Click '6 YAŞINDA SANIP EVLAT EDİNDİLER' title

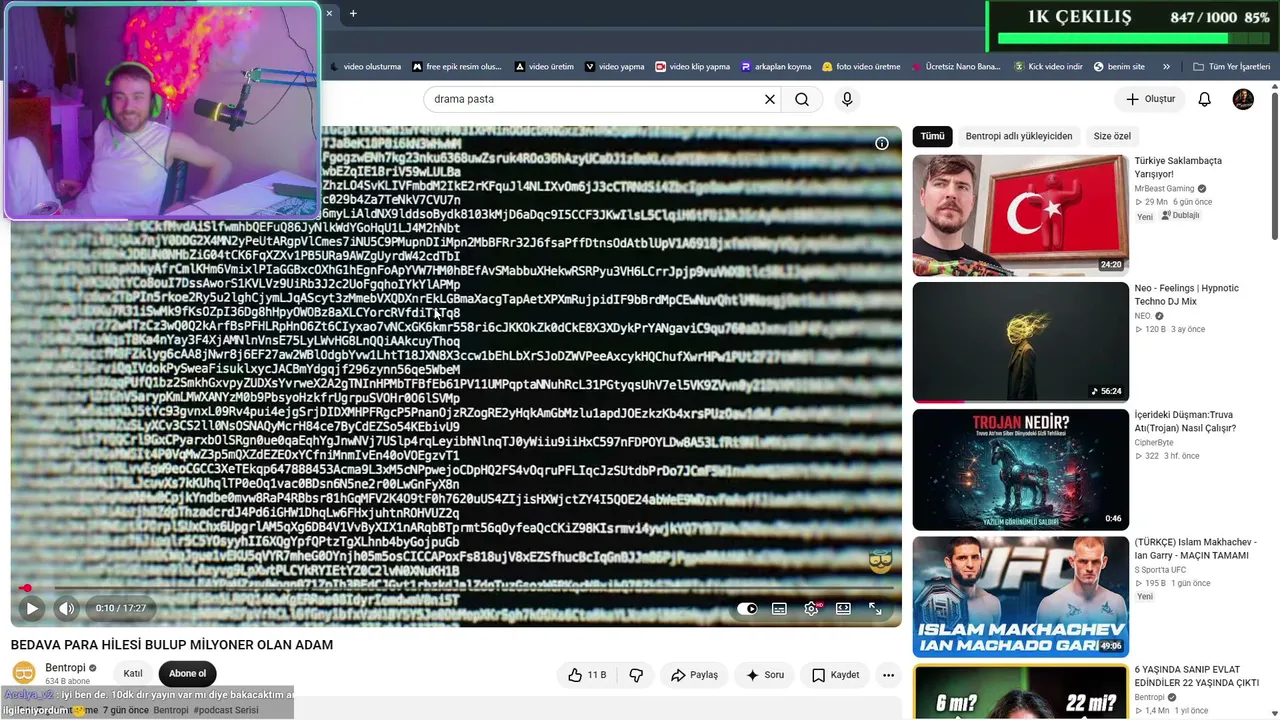click(1196, 676)
